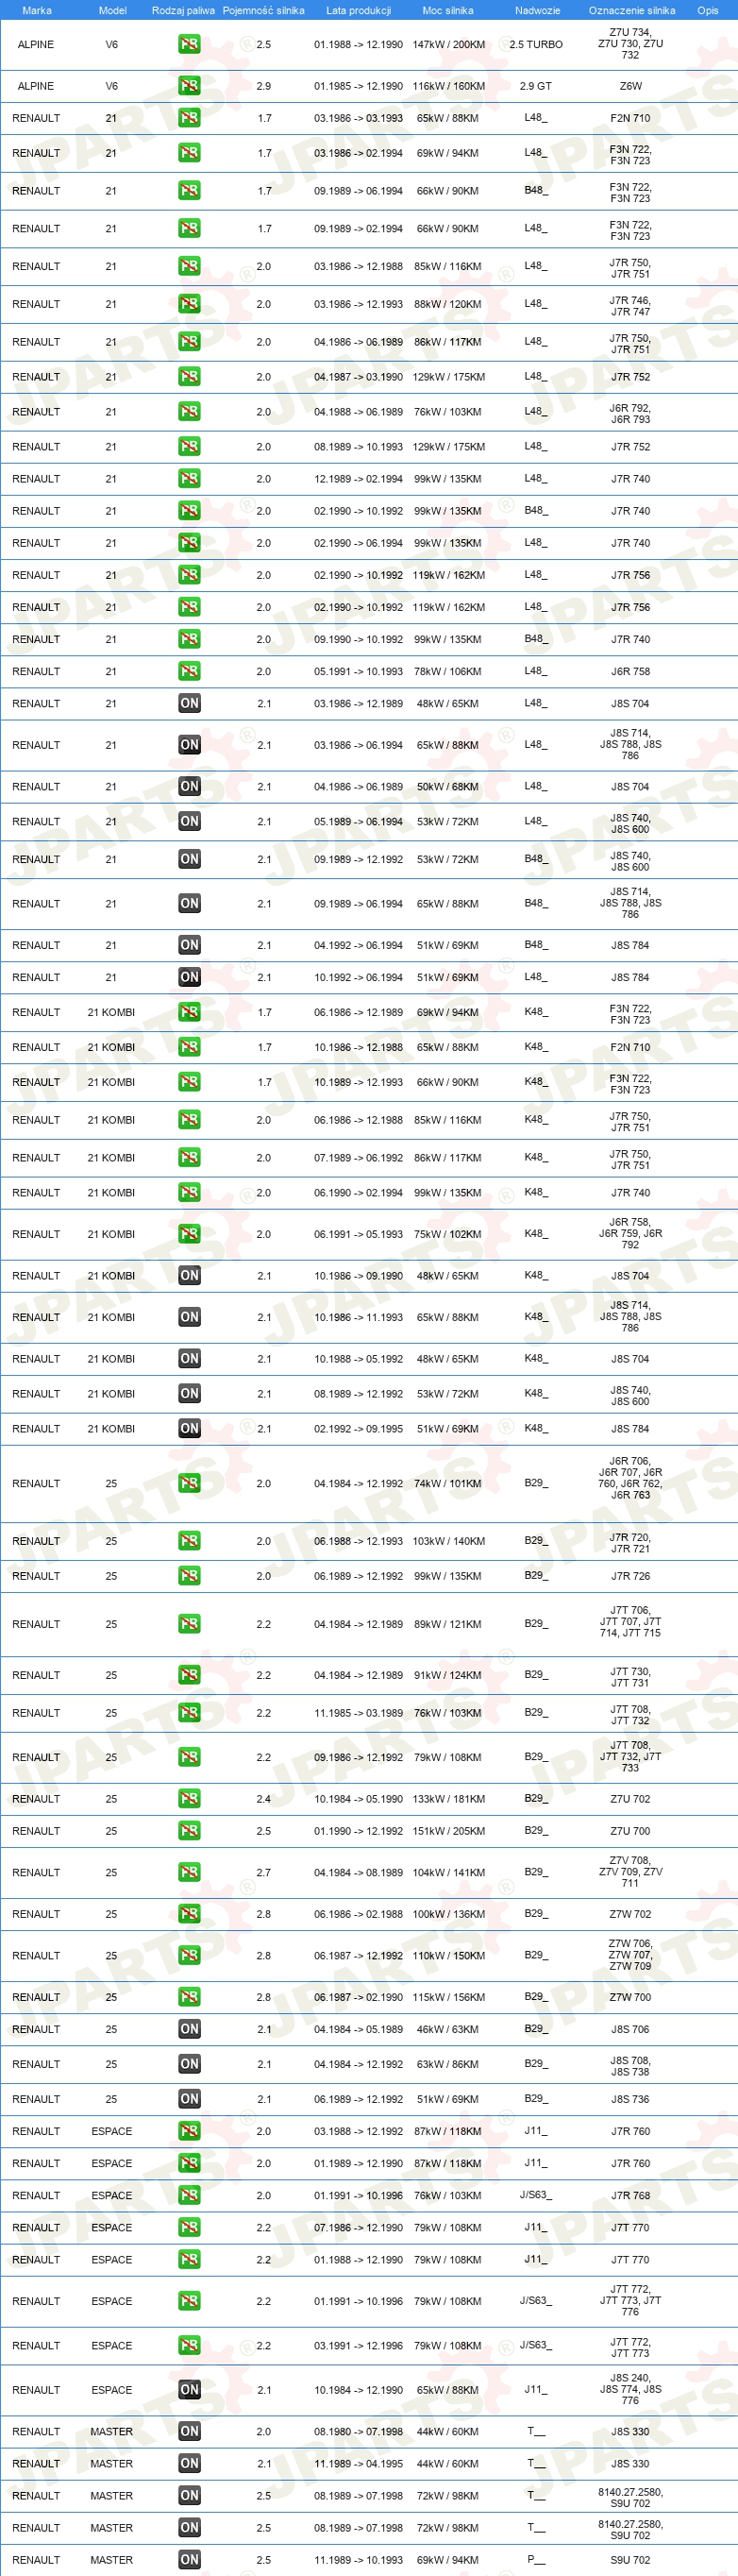738x2576 pixels.
Task: Select production years 07.1986 -> 12.1990
Action: pos(359,2227)
